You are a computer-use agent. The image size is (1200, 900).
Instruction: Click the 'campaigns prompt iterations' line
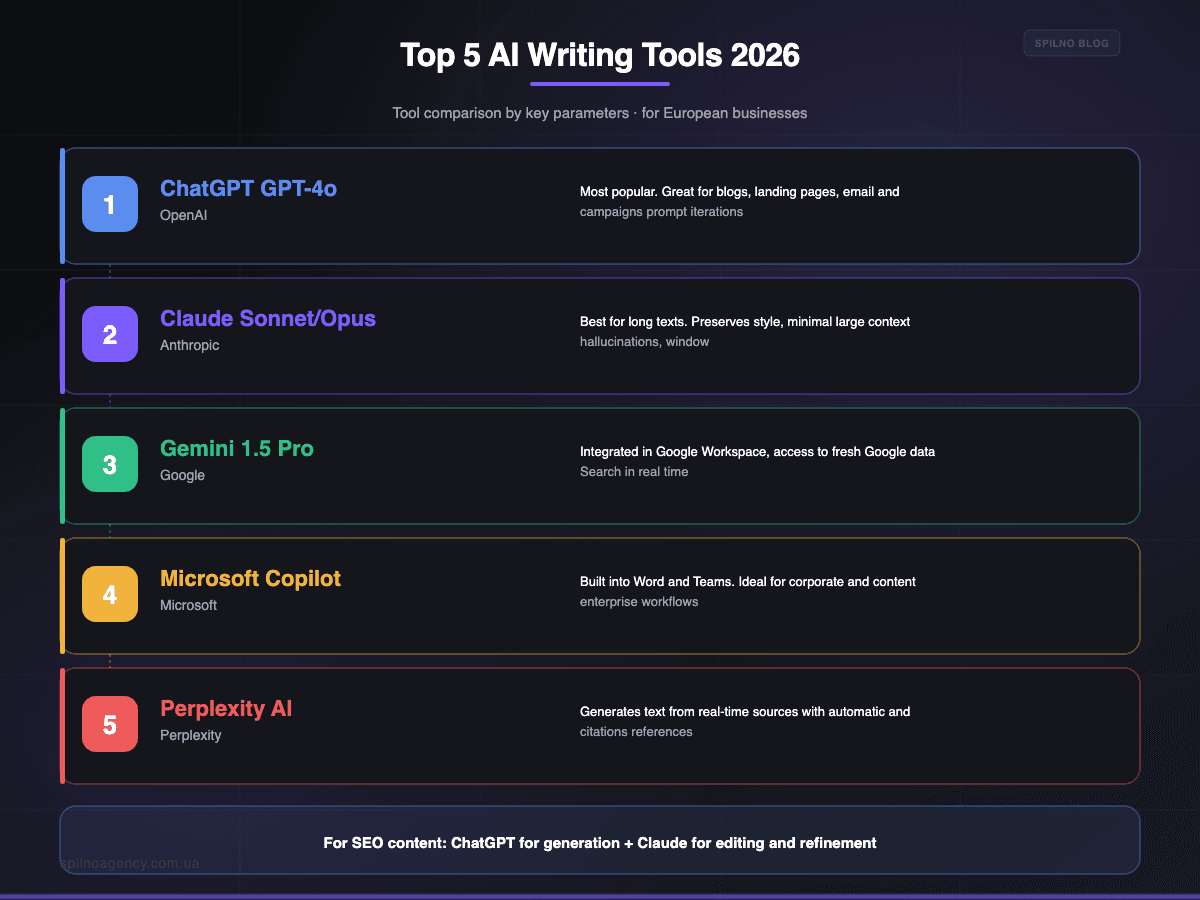pos(662,212)
